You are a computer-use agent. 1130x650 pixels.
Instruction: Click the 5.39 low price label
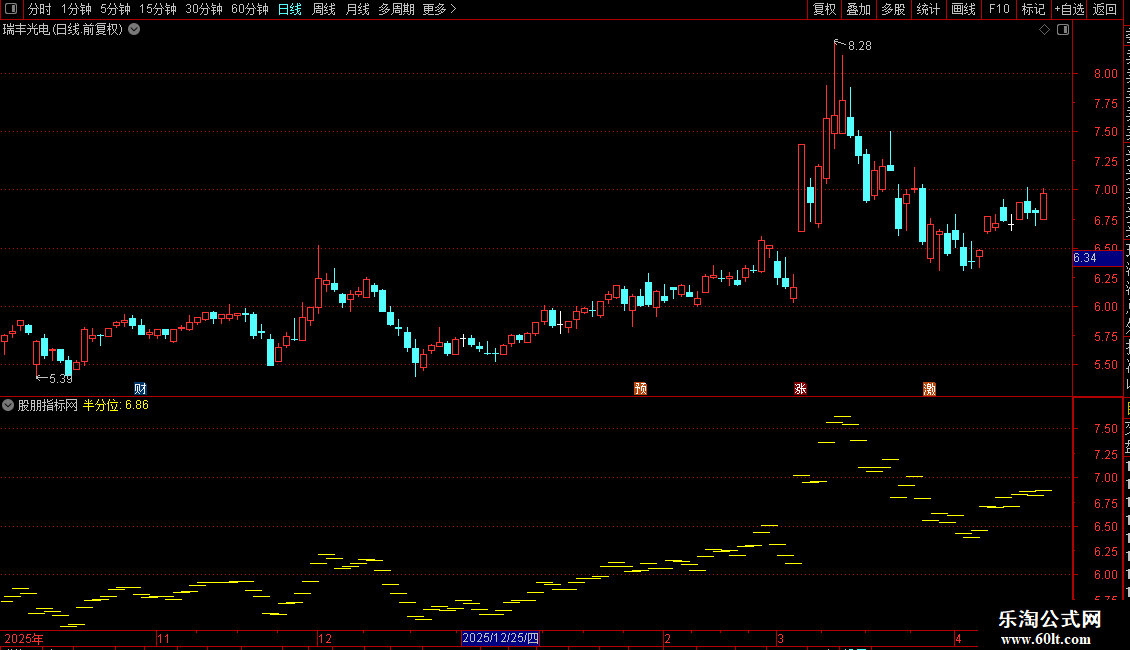click(61, 379)
